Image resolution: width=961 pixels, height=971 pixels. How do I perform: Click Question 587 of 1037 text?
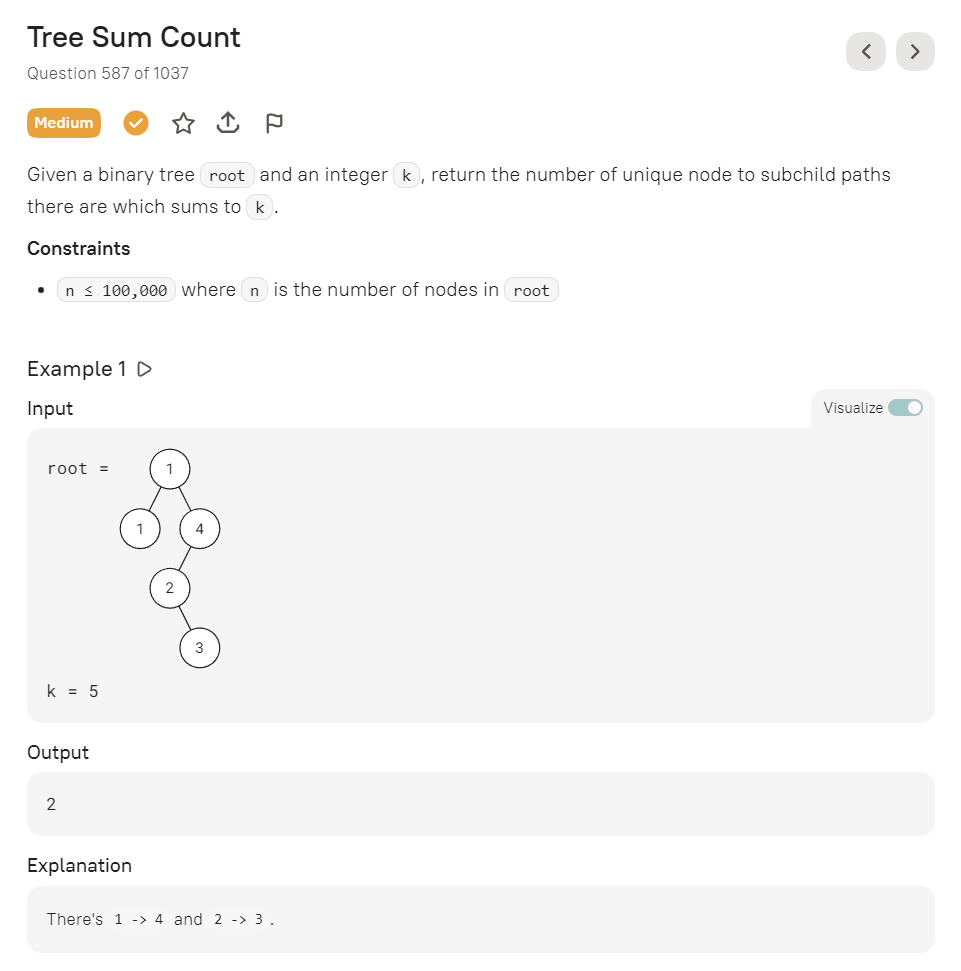pyautogui.click(x=108, y=73)
